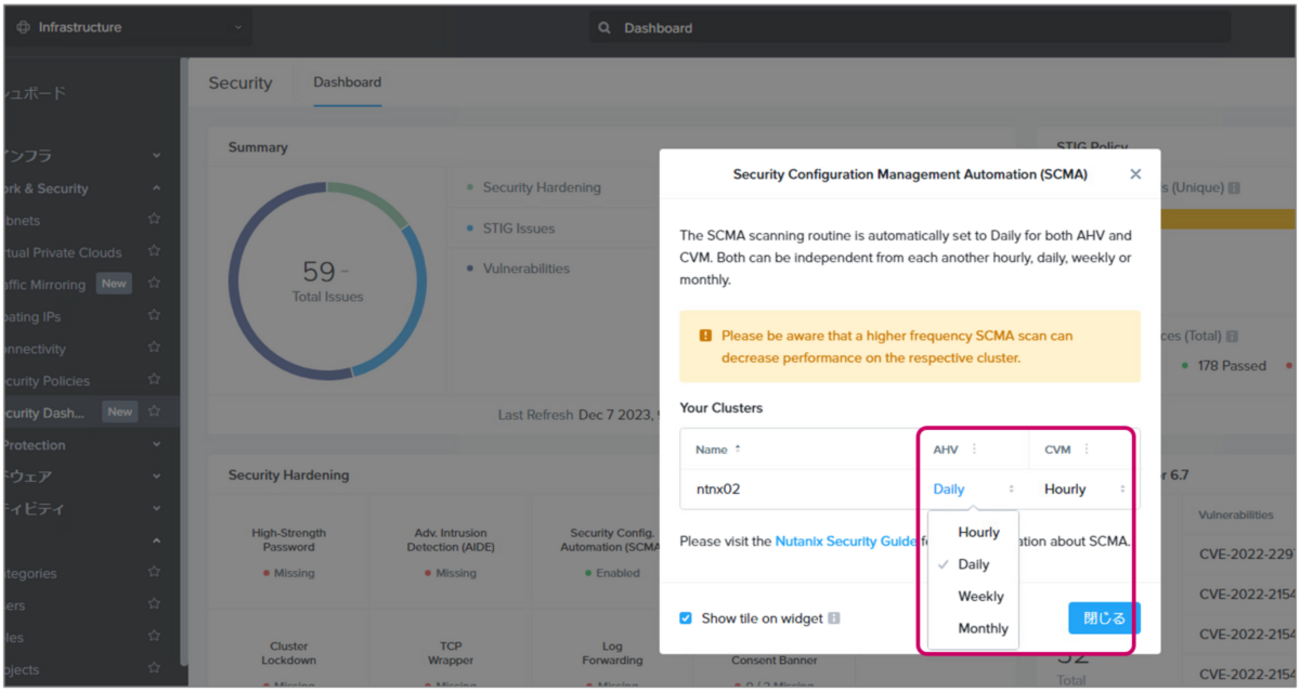Click the blue 閉じる button
The width and height of the screenshot is (1300, 691).
point(1103,618)
